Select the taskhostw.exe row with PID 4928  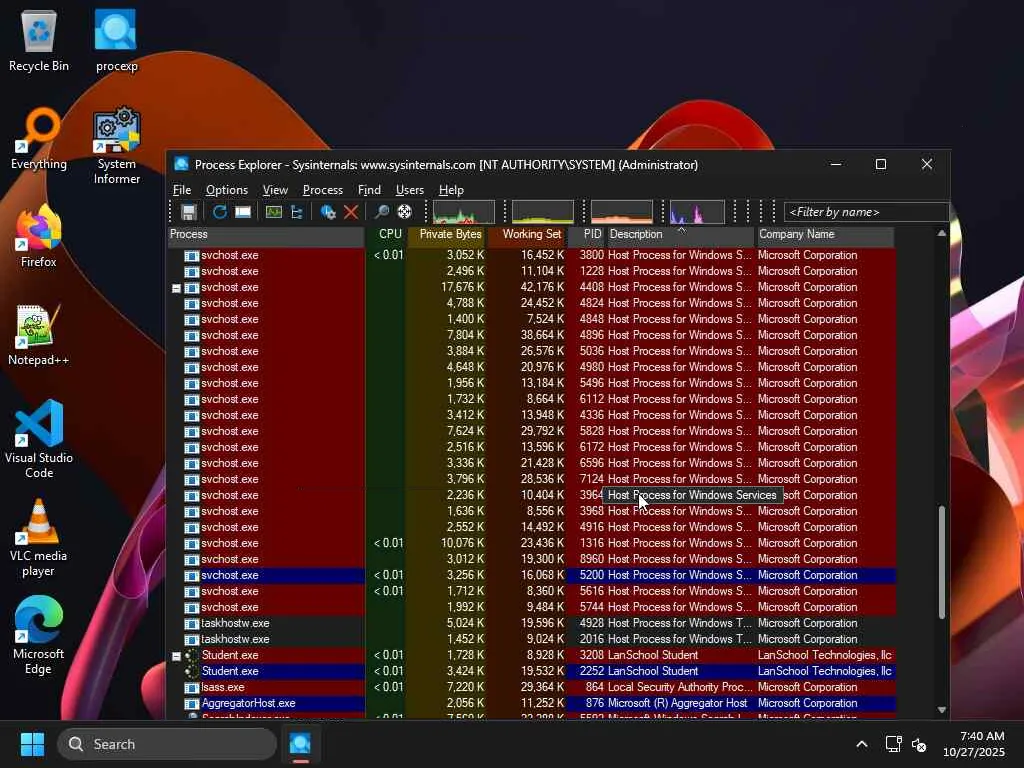click(532, 623)
